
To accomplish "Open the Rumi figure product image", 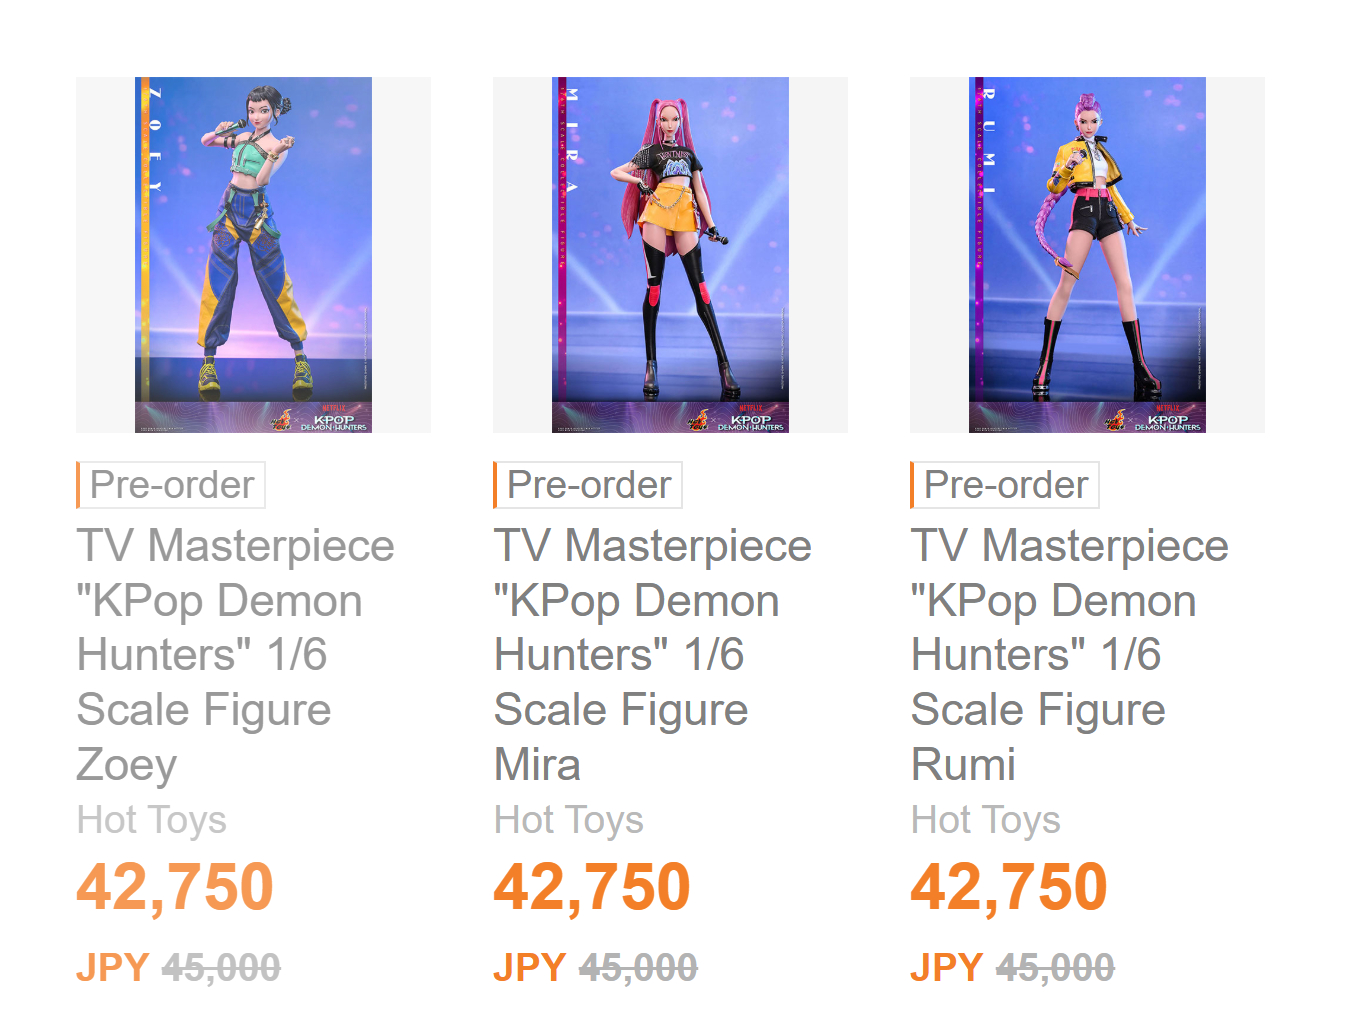I will [1087, 255].
